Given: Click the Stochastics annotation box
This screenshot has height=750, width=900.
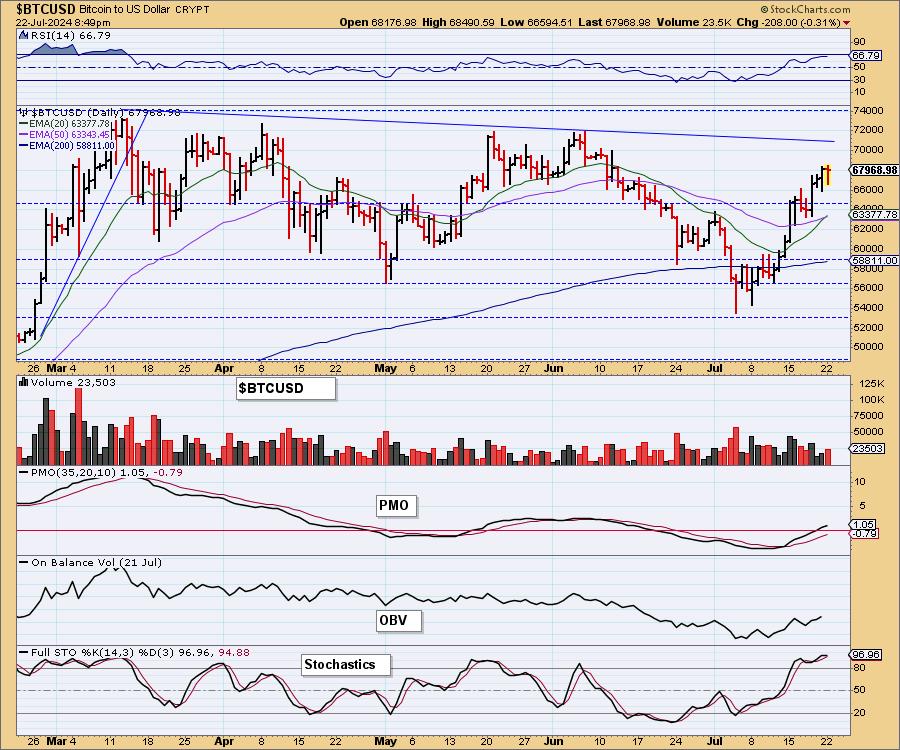Looking at the screenshot, I should (x=346, y=664).
